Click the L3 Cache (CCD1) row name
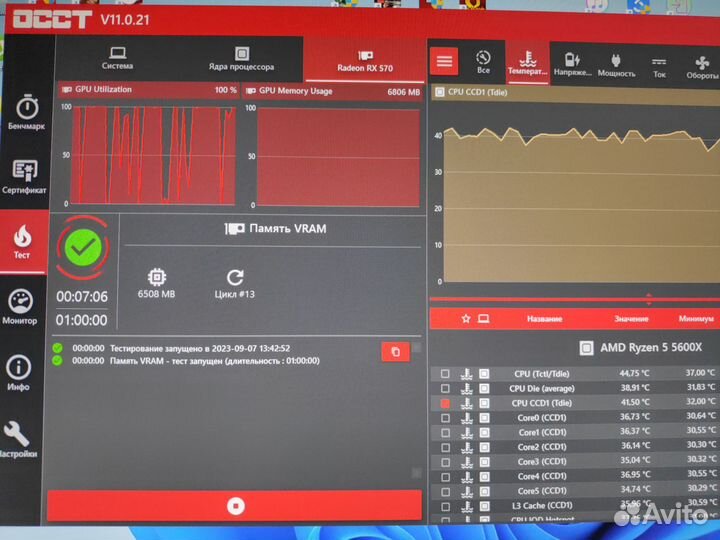 [x=542, y=506]
